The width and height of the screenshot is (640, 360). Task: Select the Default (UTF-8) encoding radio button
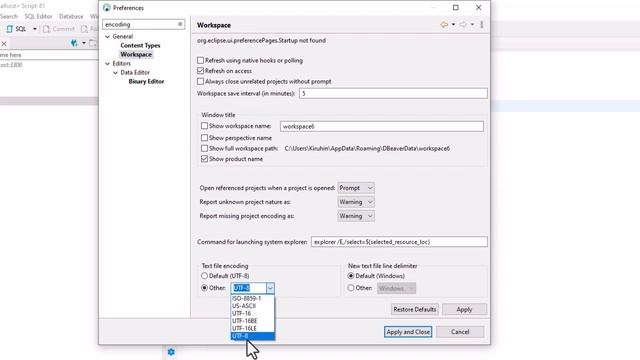point(204,276)
